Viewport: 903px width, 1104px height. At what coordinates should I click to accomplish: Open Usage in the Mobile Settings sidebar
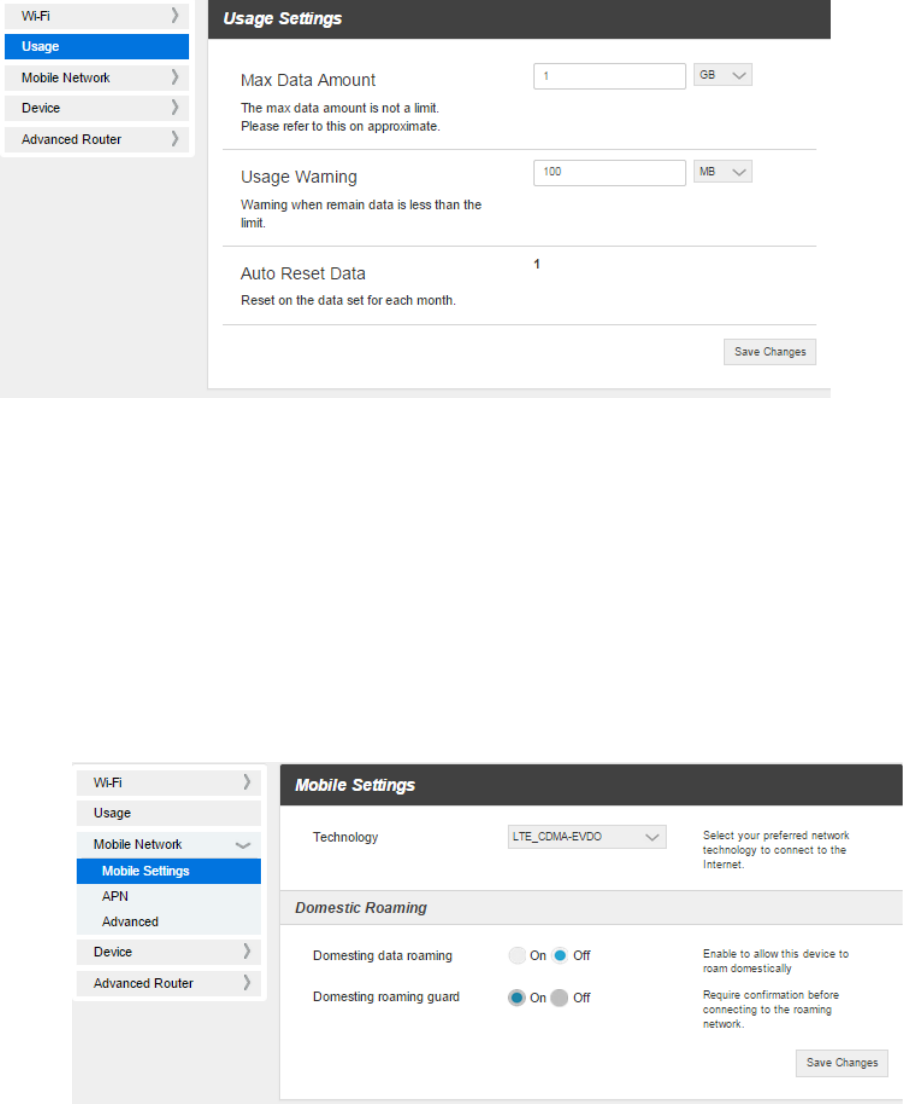point(169,813)
